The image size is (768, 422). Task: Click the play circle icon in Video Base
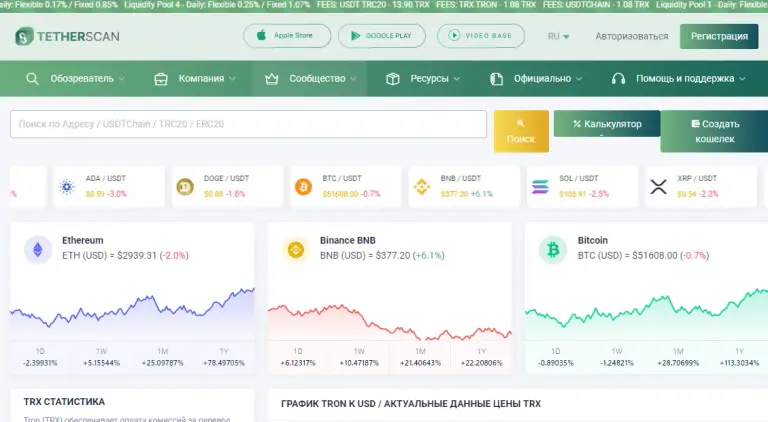tap(454, 35)
